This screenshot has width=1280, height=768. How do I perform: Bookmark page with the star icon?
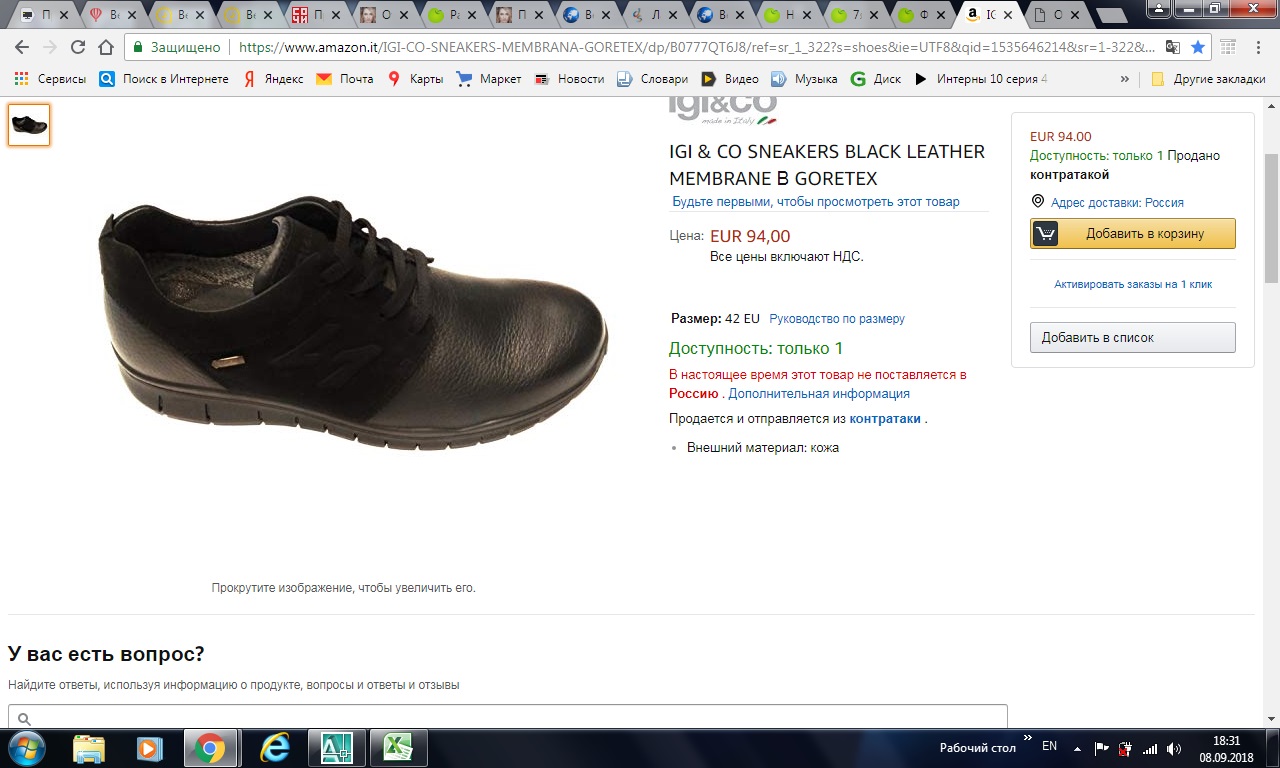(x=1197, y=47)
